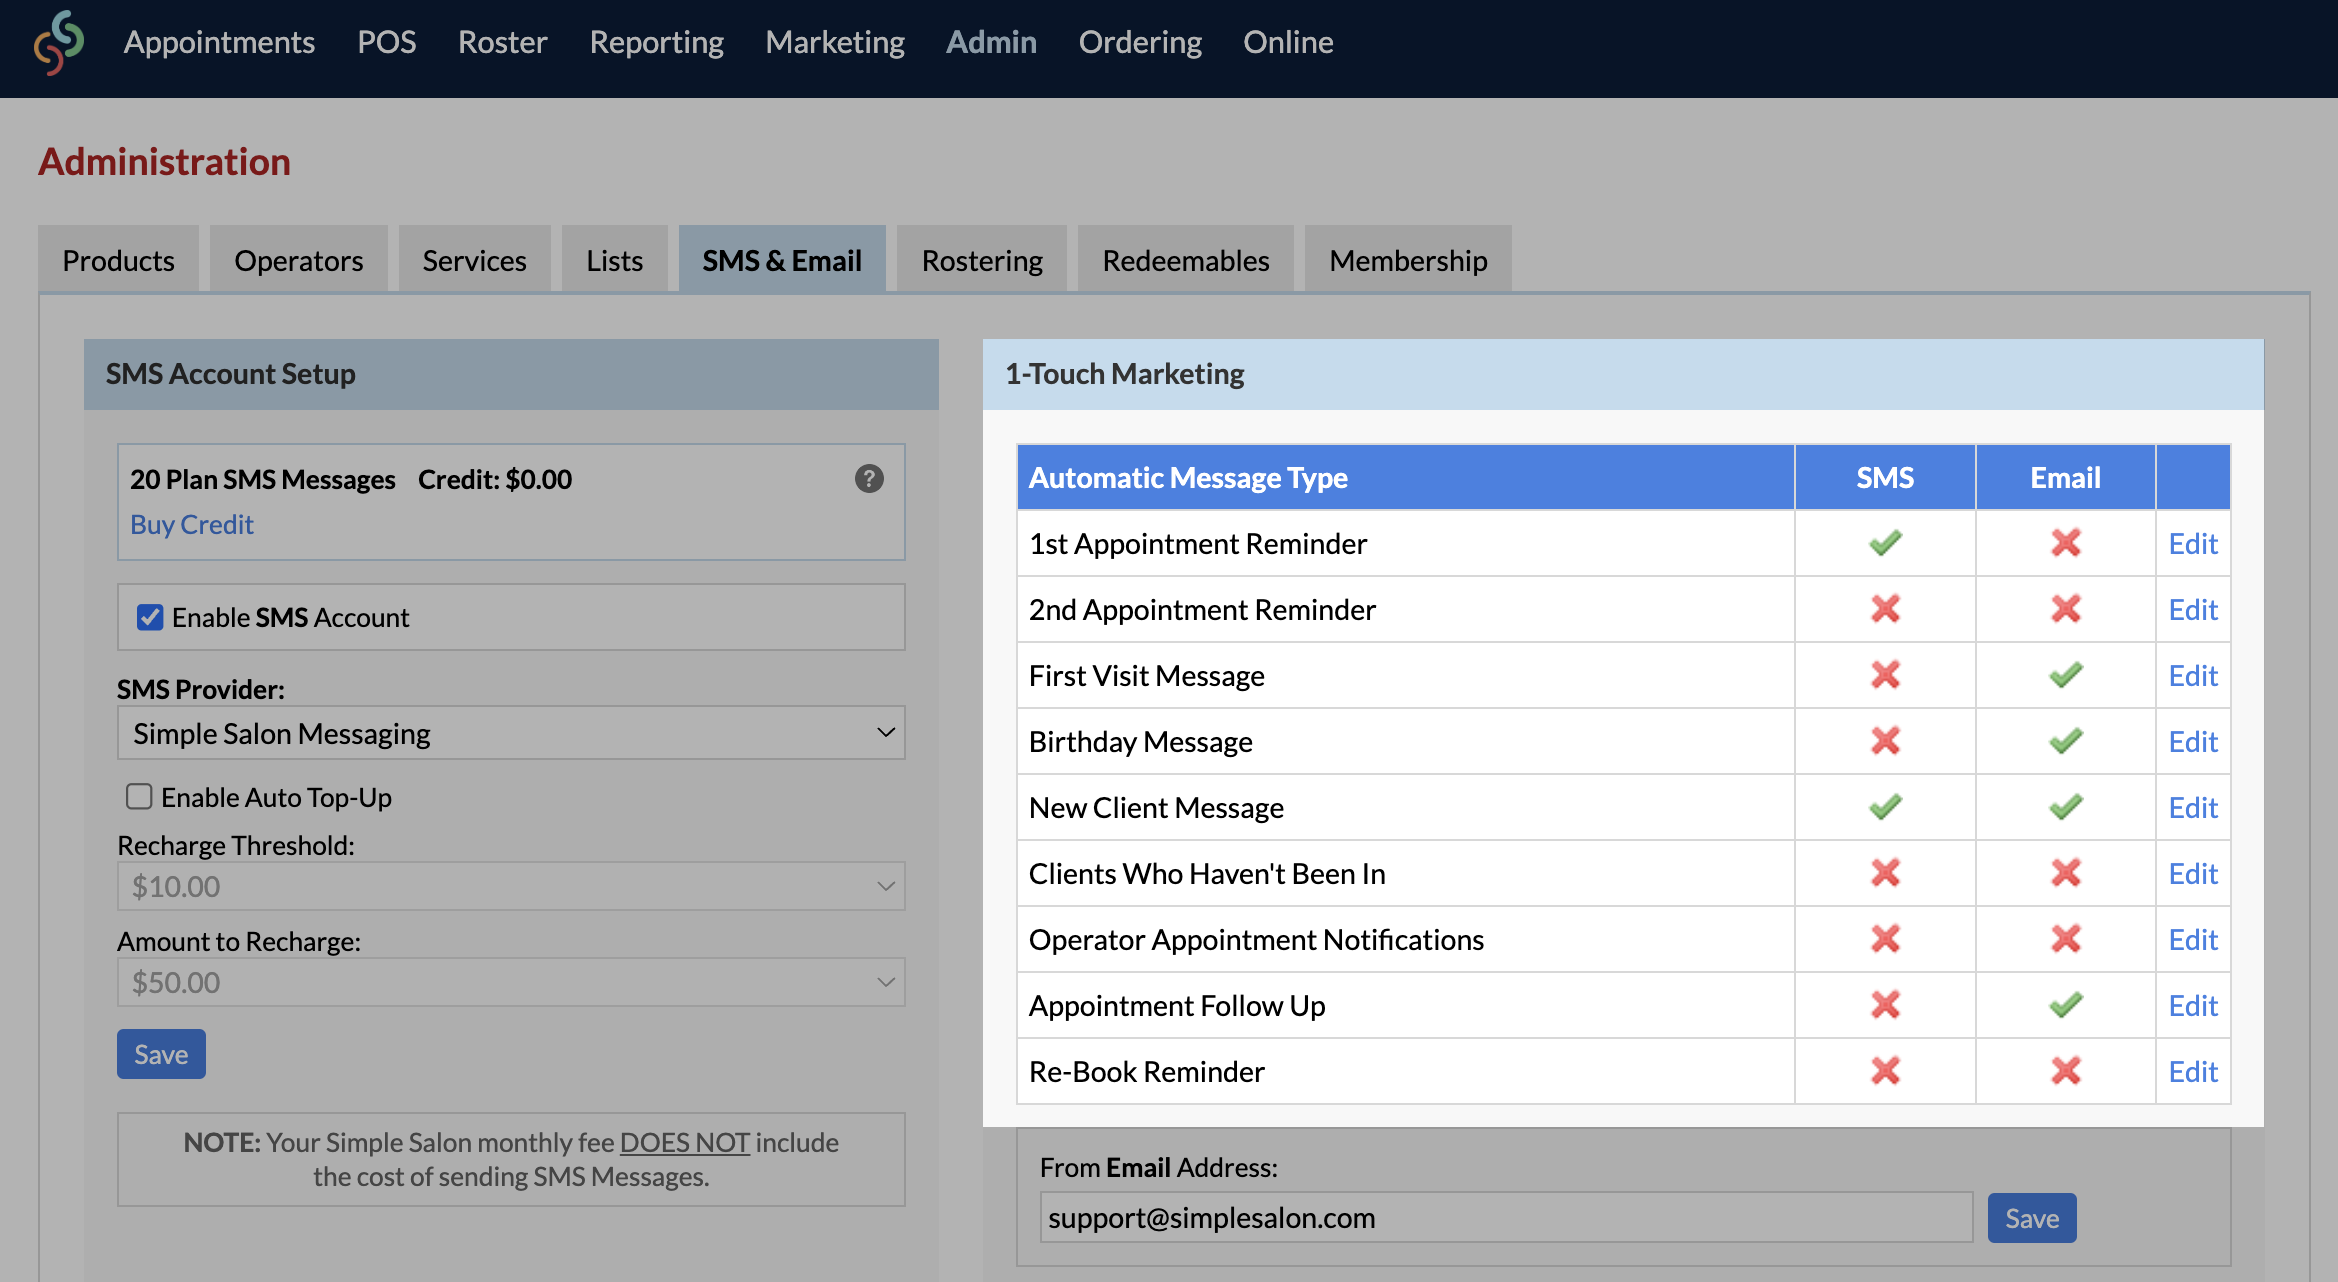Disable the Enable SMS Account checkbox
Image resolution: width=2338 pixels, height=1282 pixels.
pos(150,617)
